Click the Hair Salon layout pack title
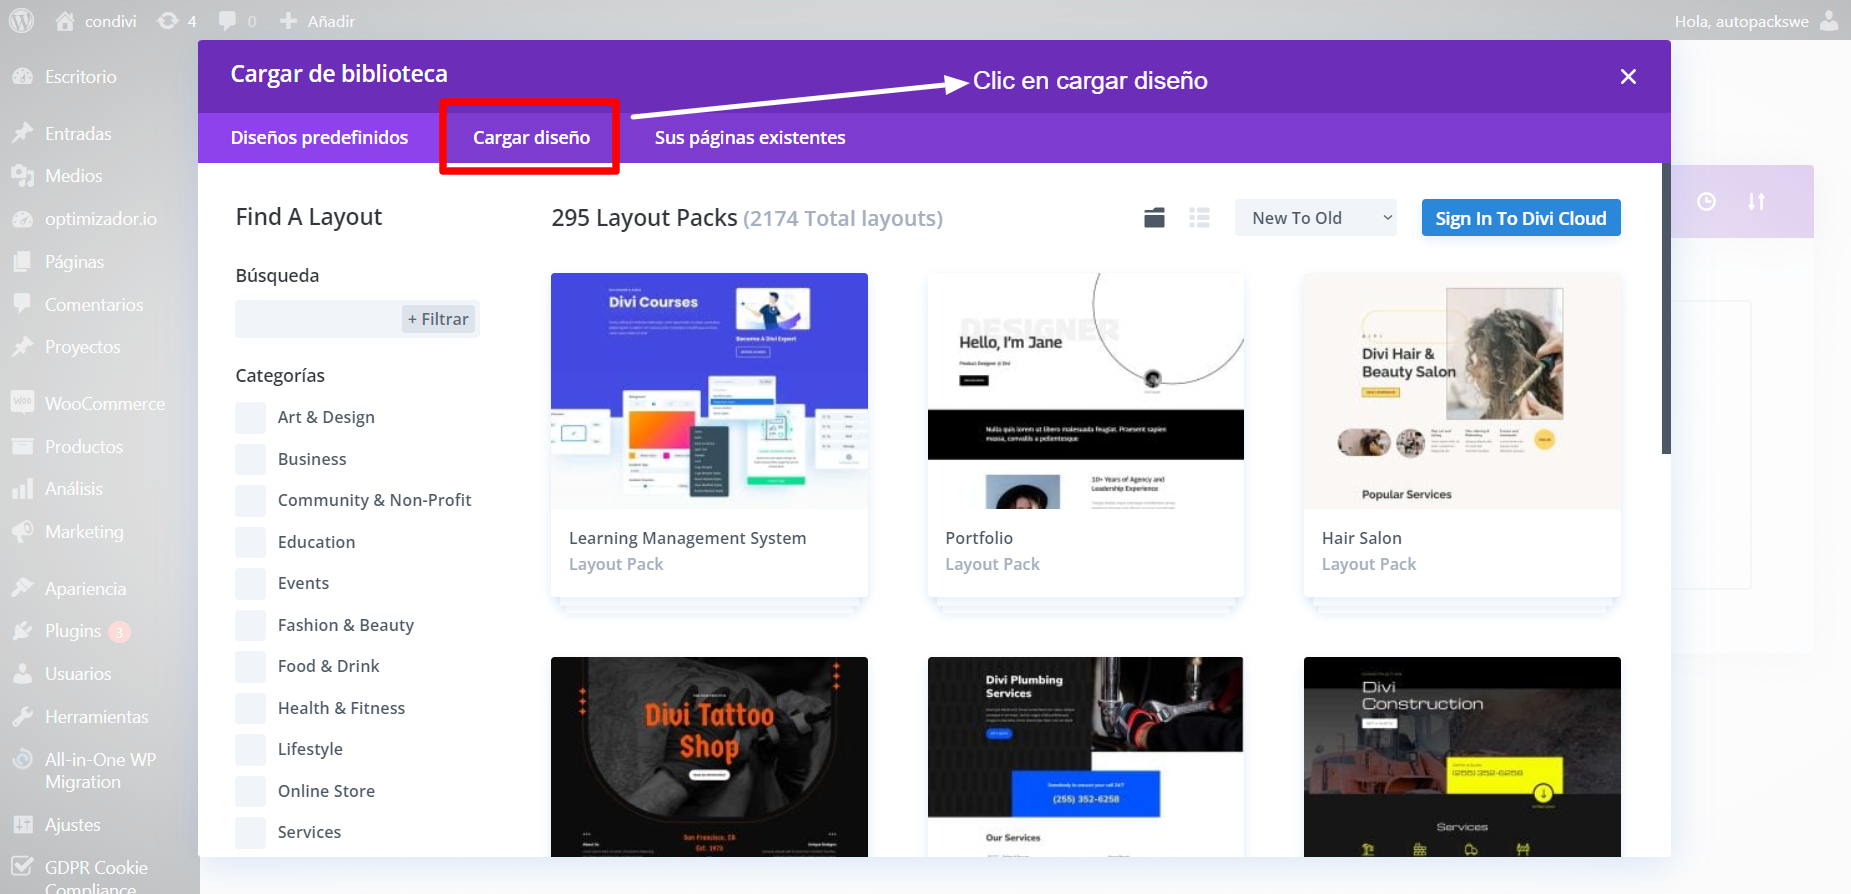This screenshot has height=894, width=1851. point(1361,538)
